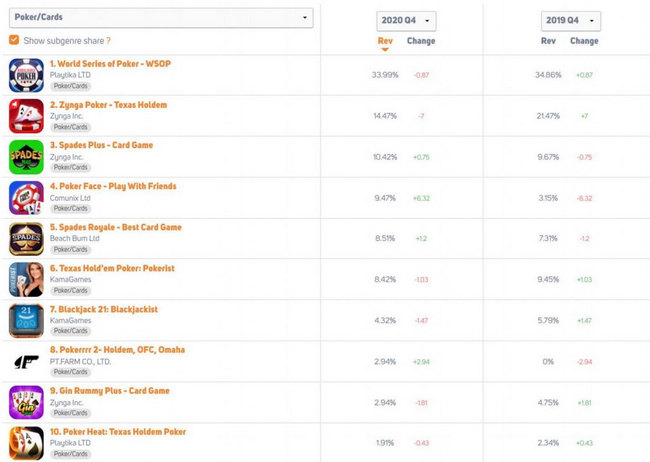The width and height of the screenshot is (650, 462).
Task: Click the 21.47% revenue value
Action: point(548,116)
